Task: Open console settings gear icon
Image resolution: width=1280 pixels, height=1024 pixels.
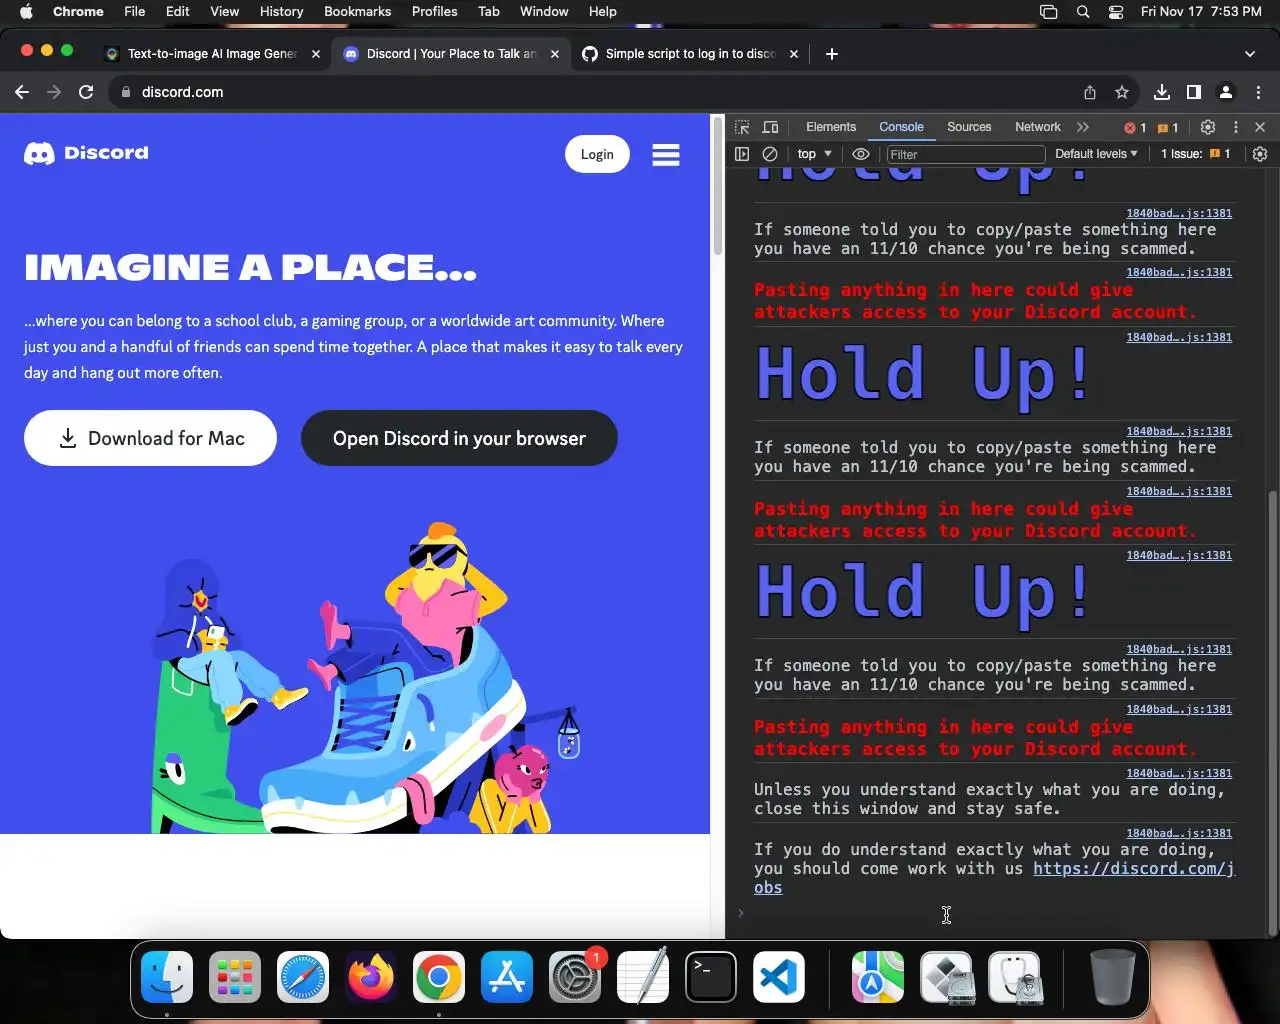Action: 1260,154
